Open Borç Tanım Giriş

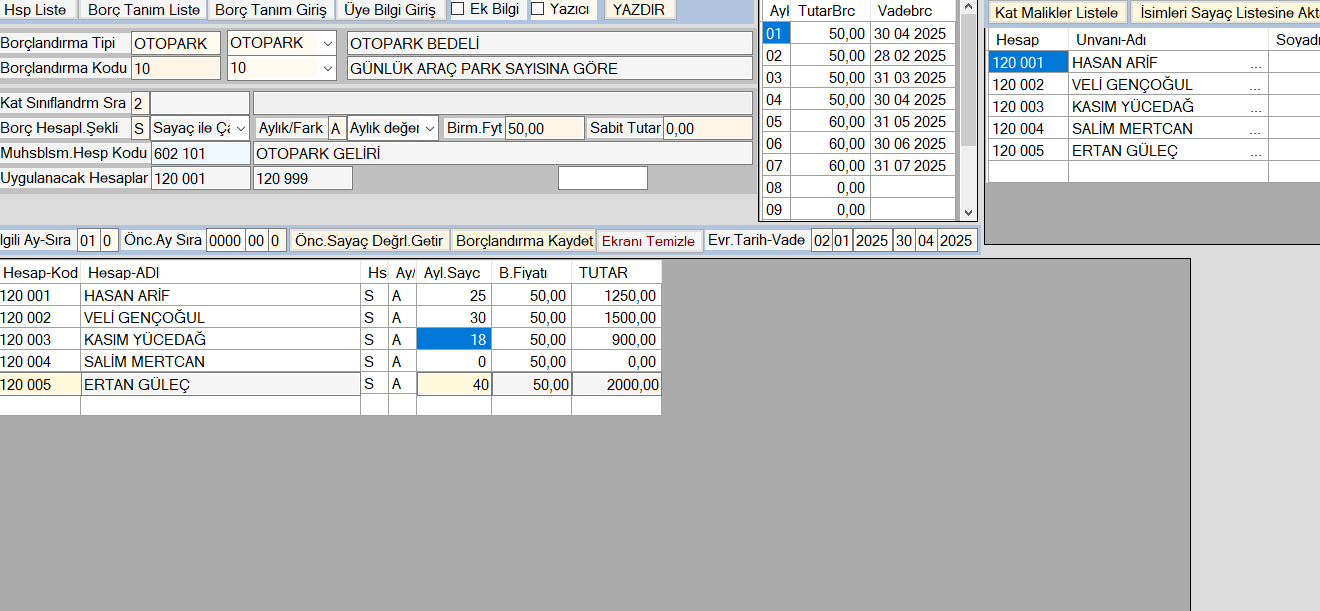(x=272, y=10)
